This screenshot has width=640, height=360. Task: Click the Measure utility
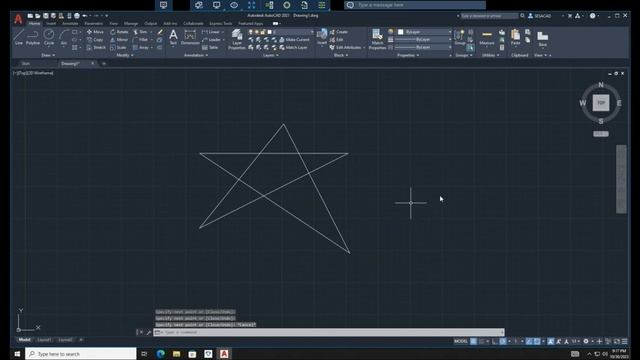click(487, 38)
